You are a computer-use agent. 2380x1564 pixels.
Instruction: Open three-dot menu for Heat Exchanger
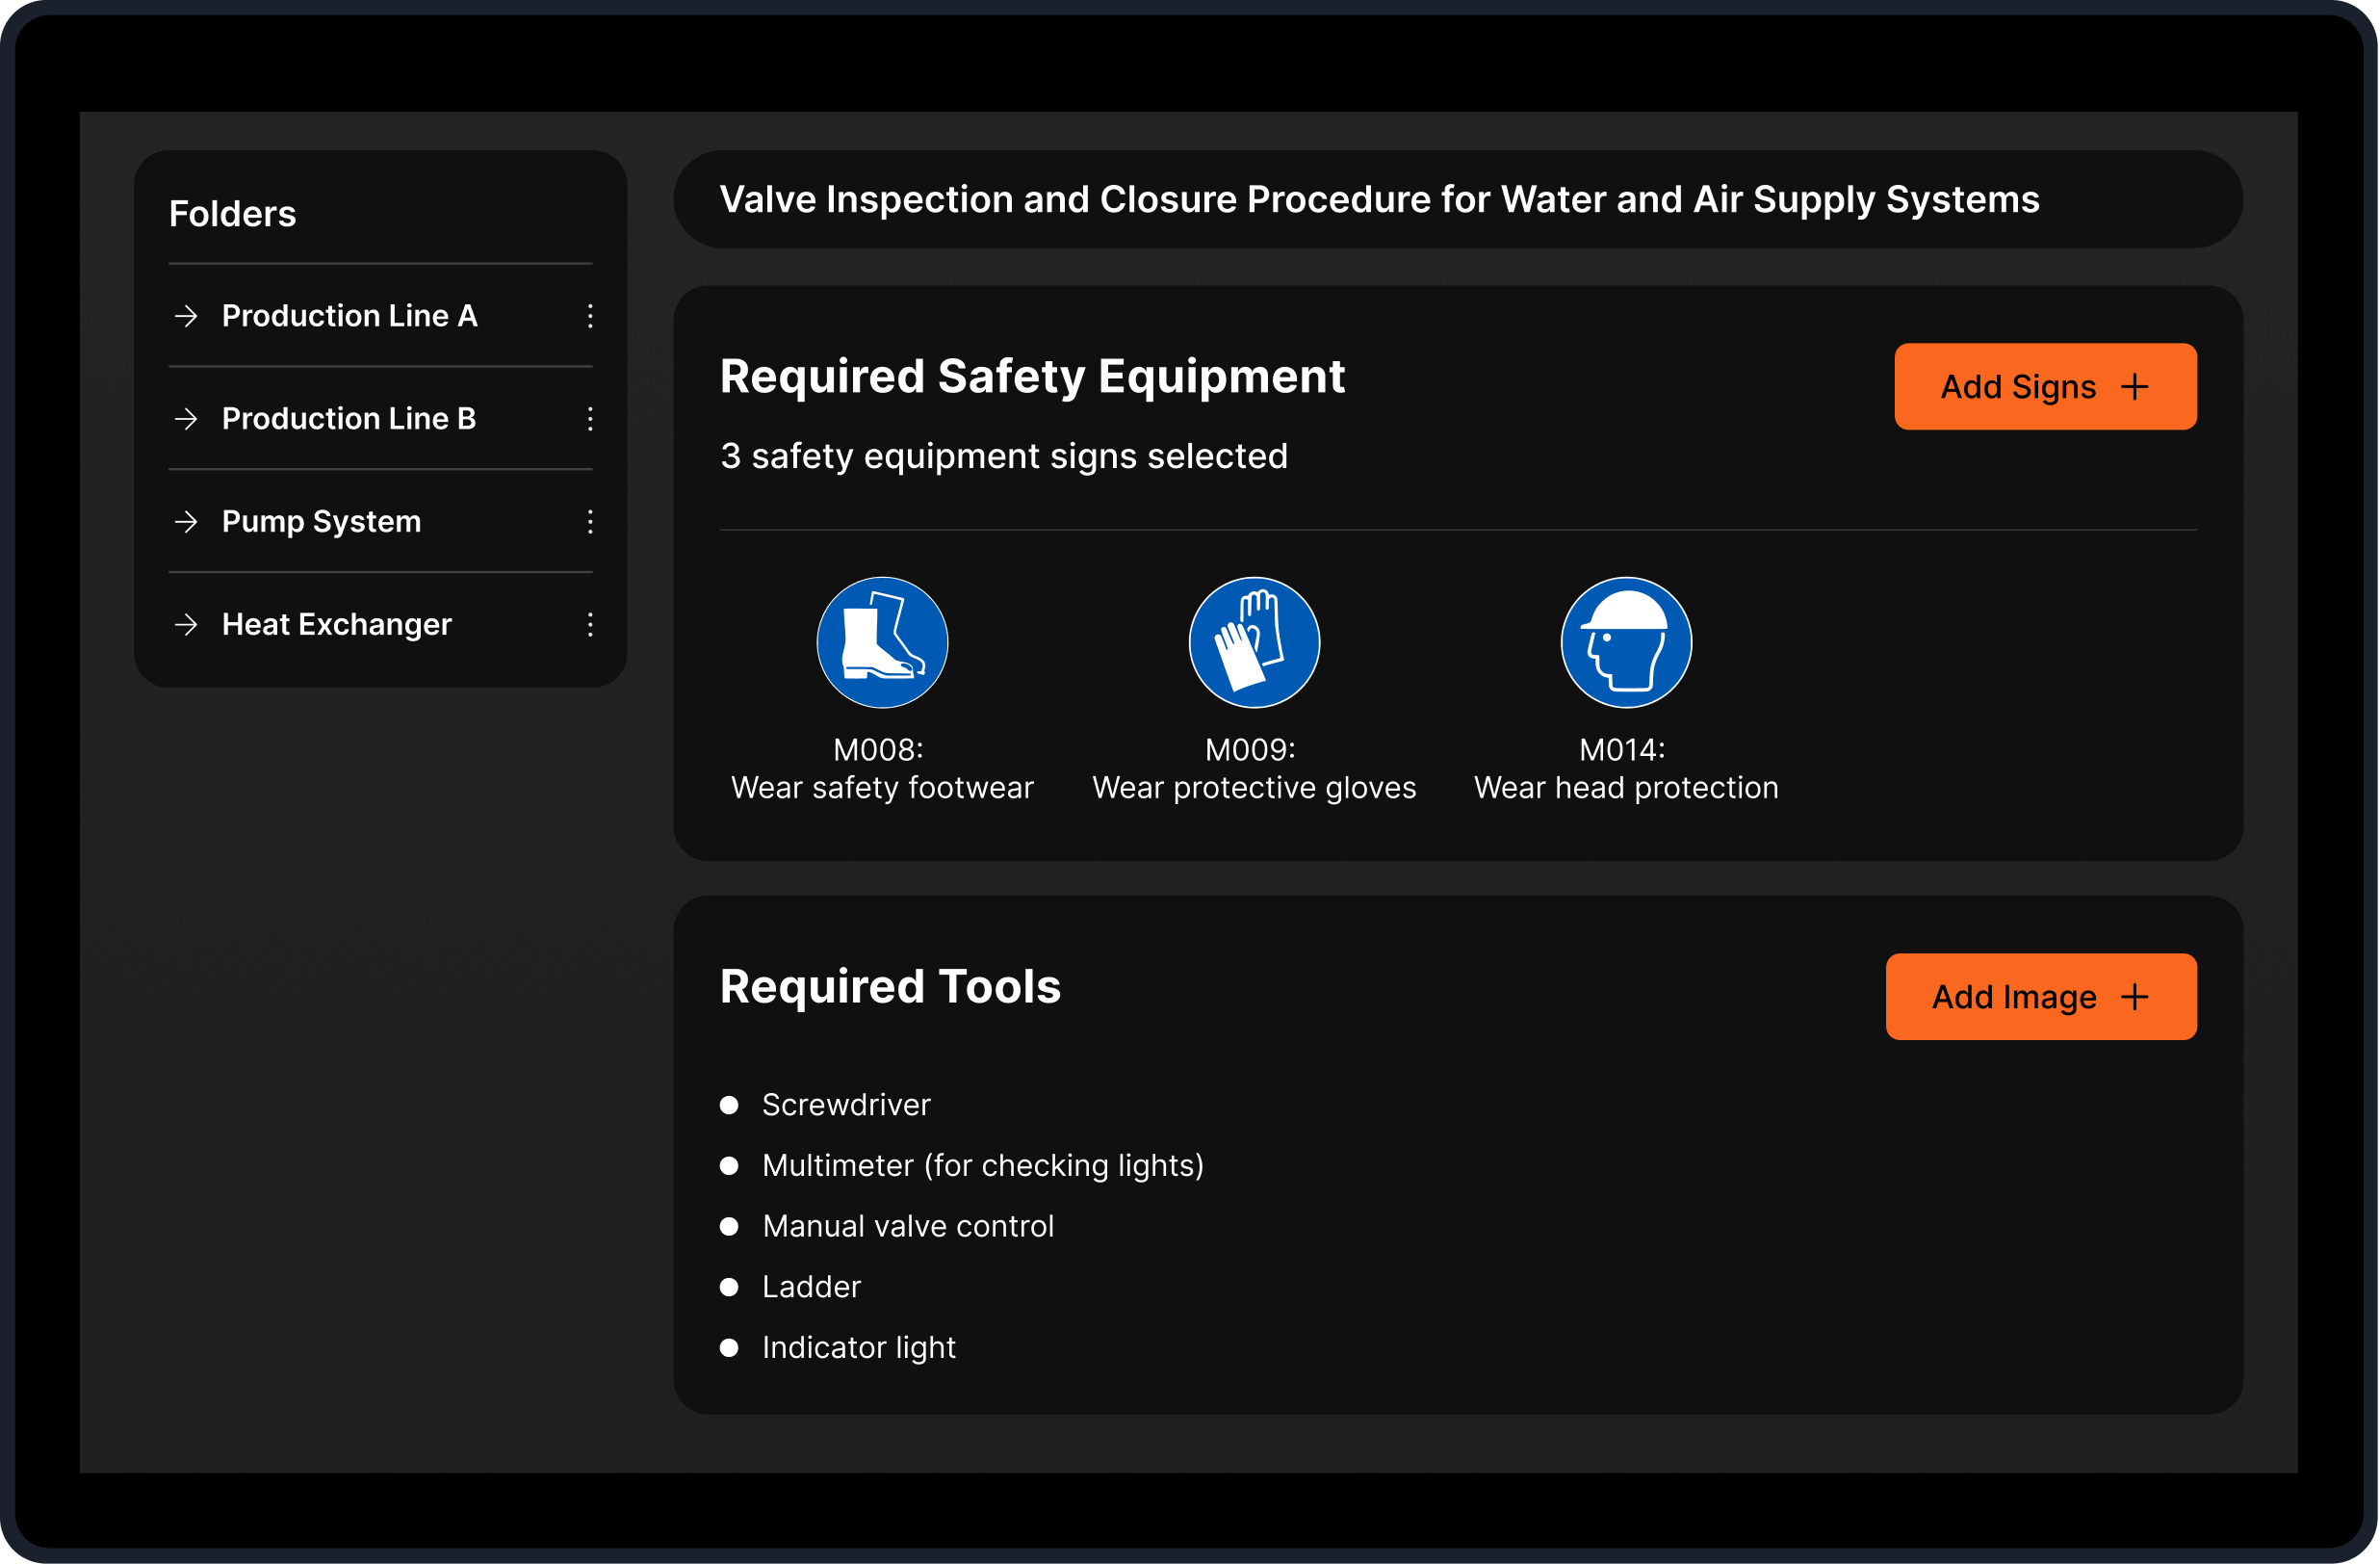click(590, 625)
